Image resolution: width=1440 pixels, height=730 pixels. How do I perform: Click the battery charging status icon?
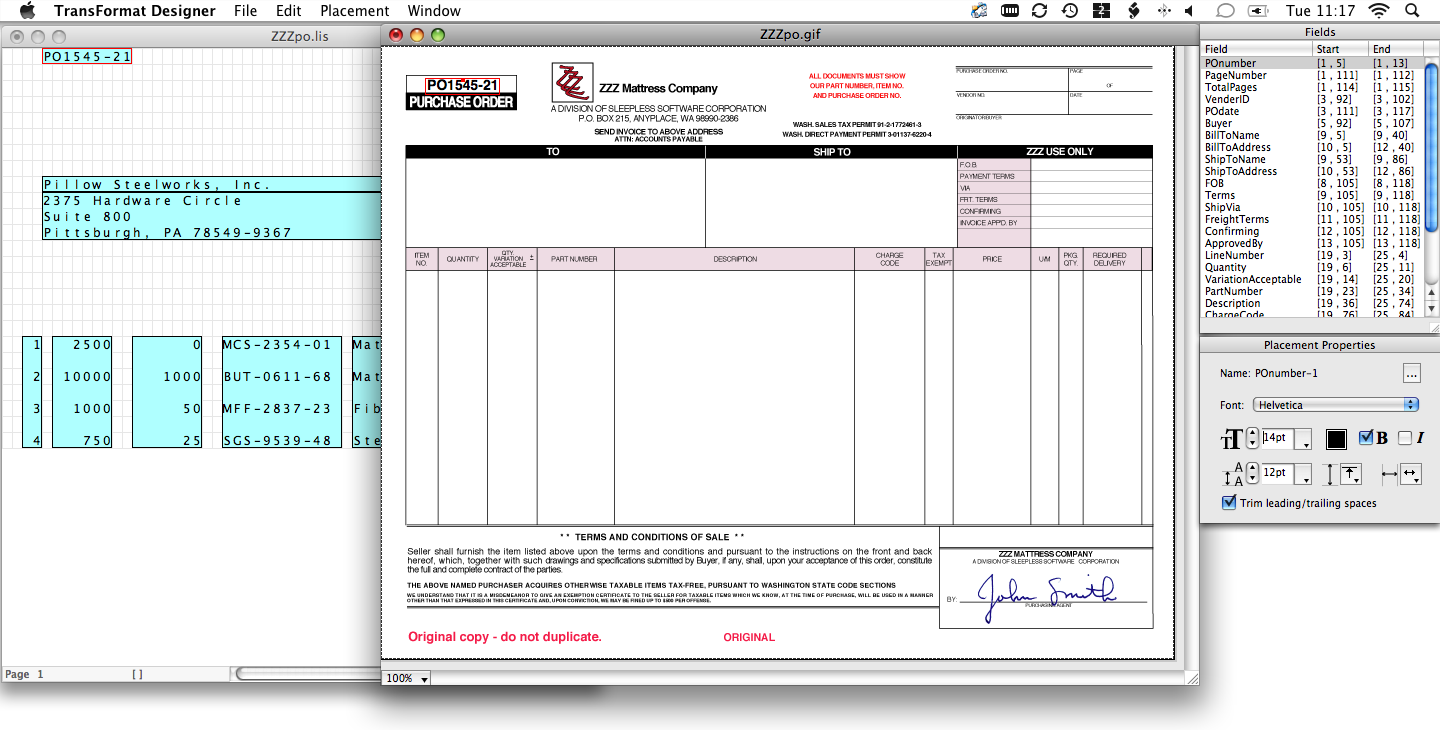(1258, 11)
